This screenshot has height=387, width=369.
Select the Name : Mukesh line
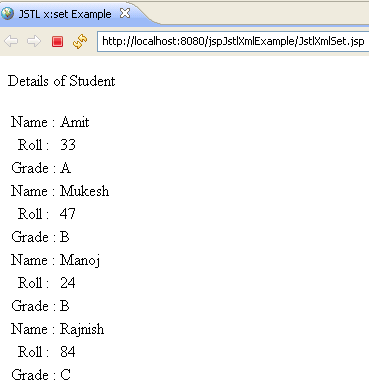60,191
